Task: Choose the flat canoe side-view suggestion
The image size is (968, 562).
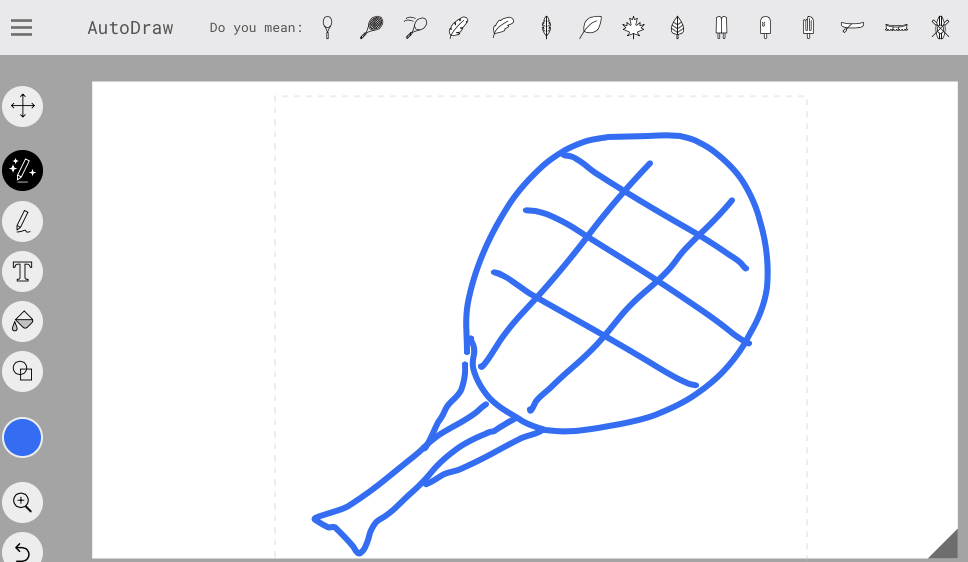Action: click(896, 27)
